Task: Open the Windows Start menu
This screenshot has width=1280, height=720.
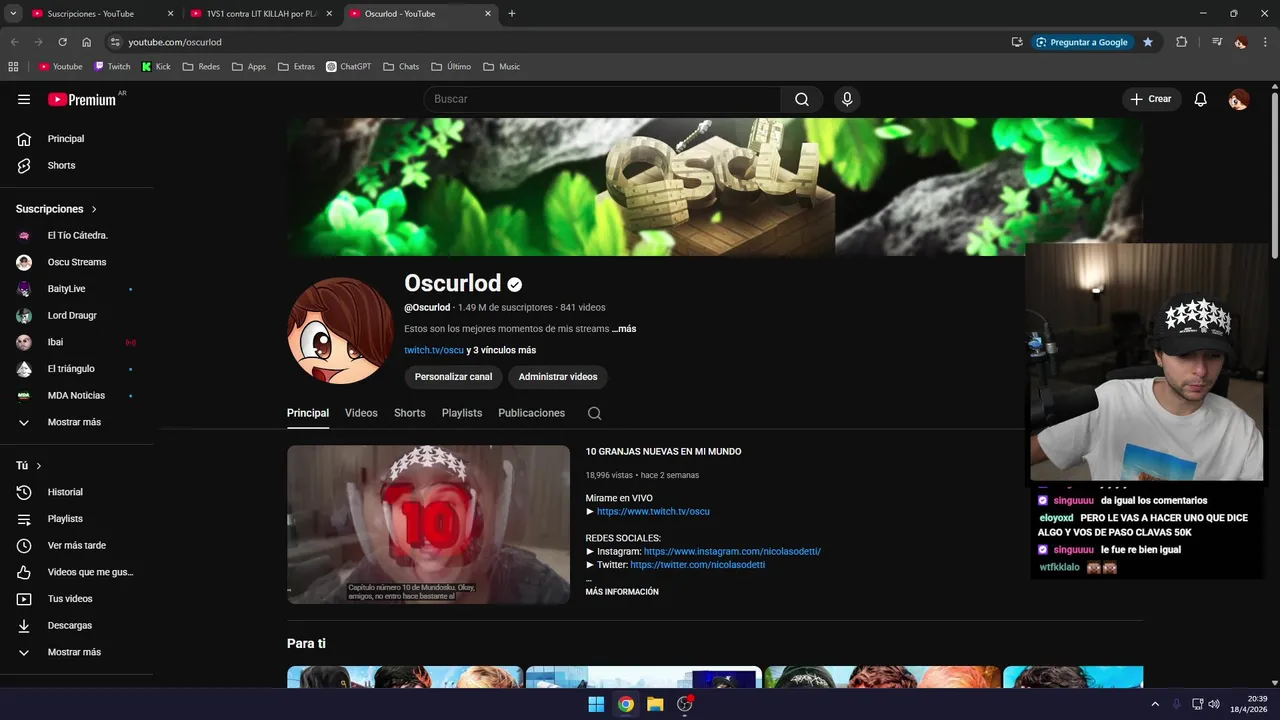Action: tap(596, 704)
